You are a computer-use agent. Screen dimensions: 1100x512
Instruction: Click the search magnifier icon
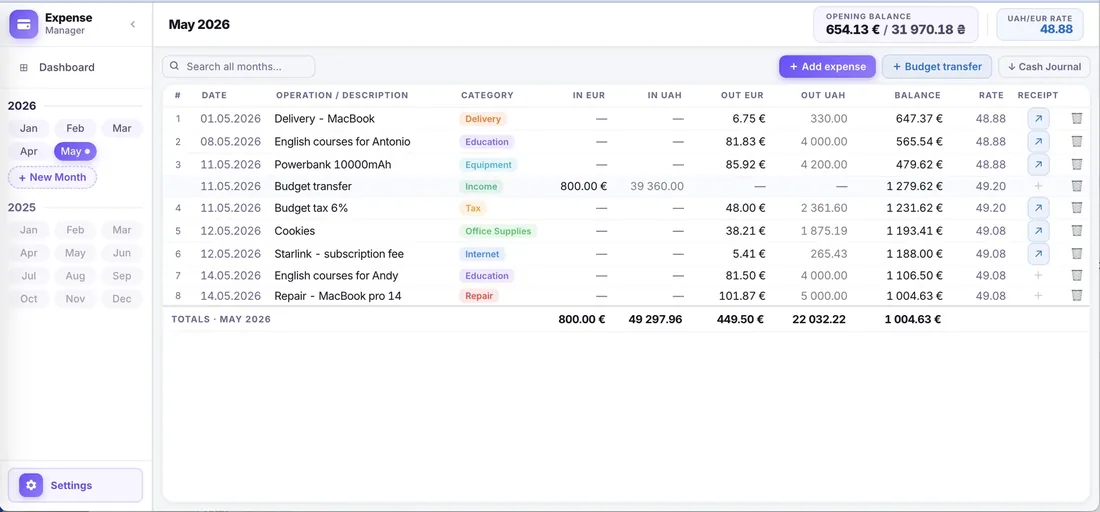pos(175,67)
